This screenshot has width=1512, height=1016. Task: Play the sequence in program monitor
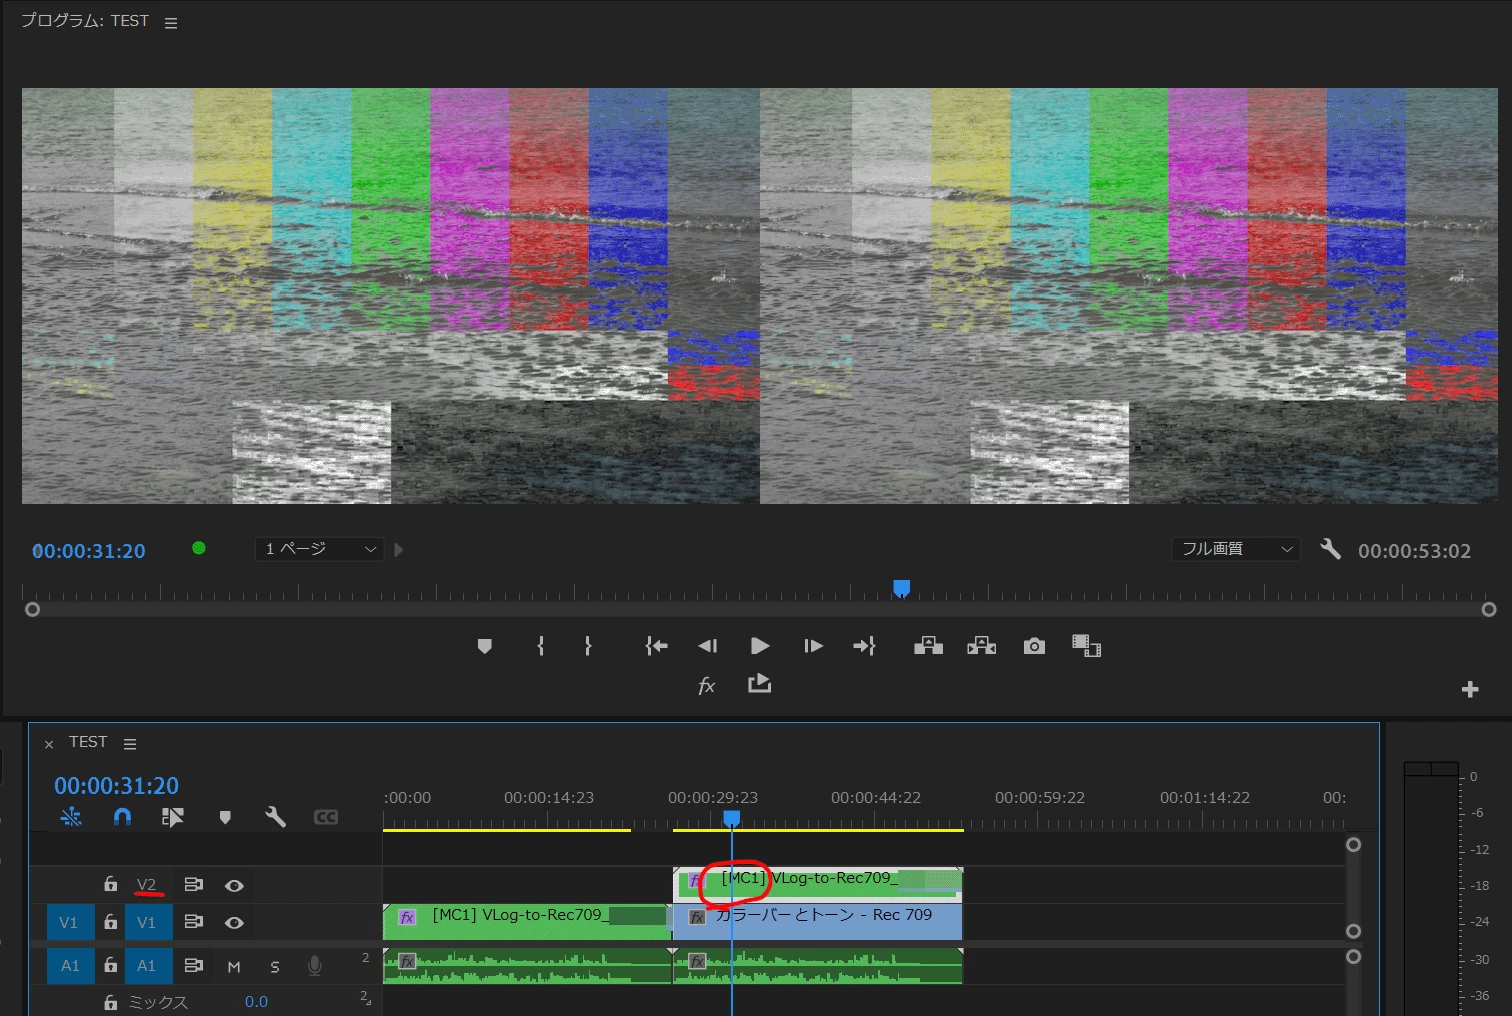point(759,646)
